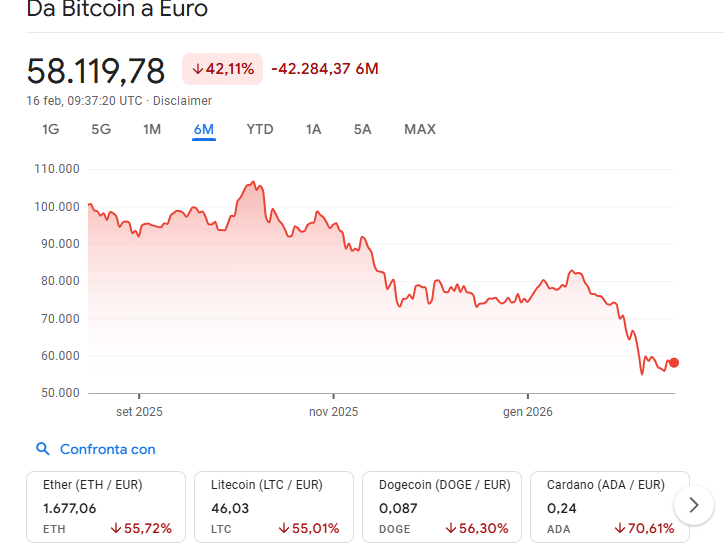Click the 42,11% decrease badge
The image size is (724, 559).
(222, 69)
